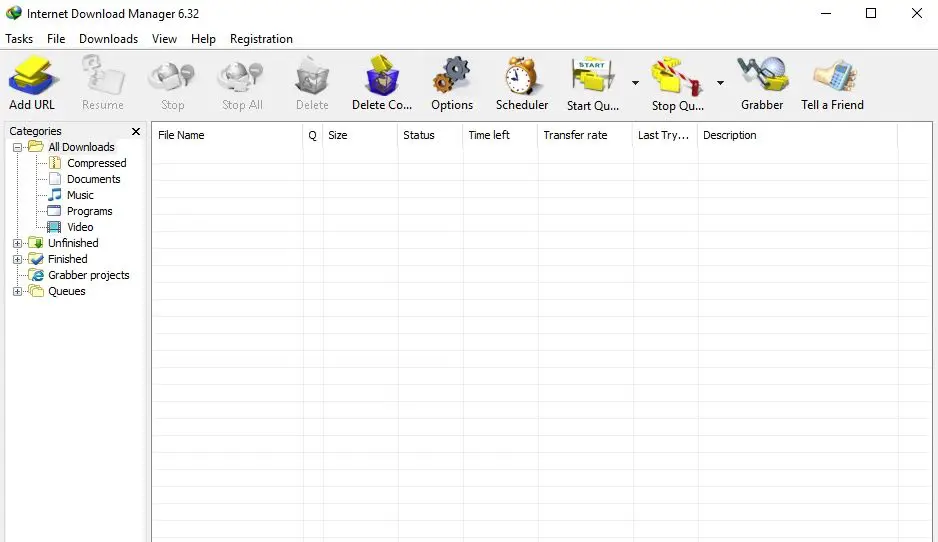
Task: Open the Downloads menu
Action: [108, 39]
